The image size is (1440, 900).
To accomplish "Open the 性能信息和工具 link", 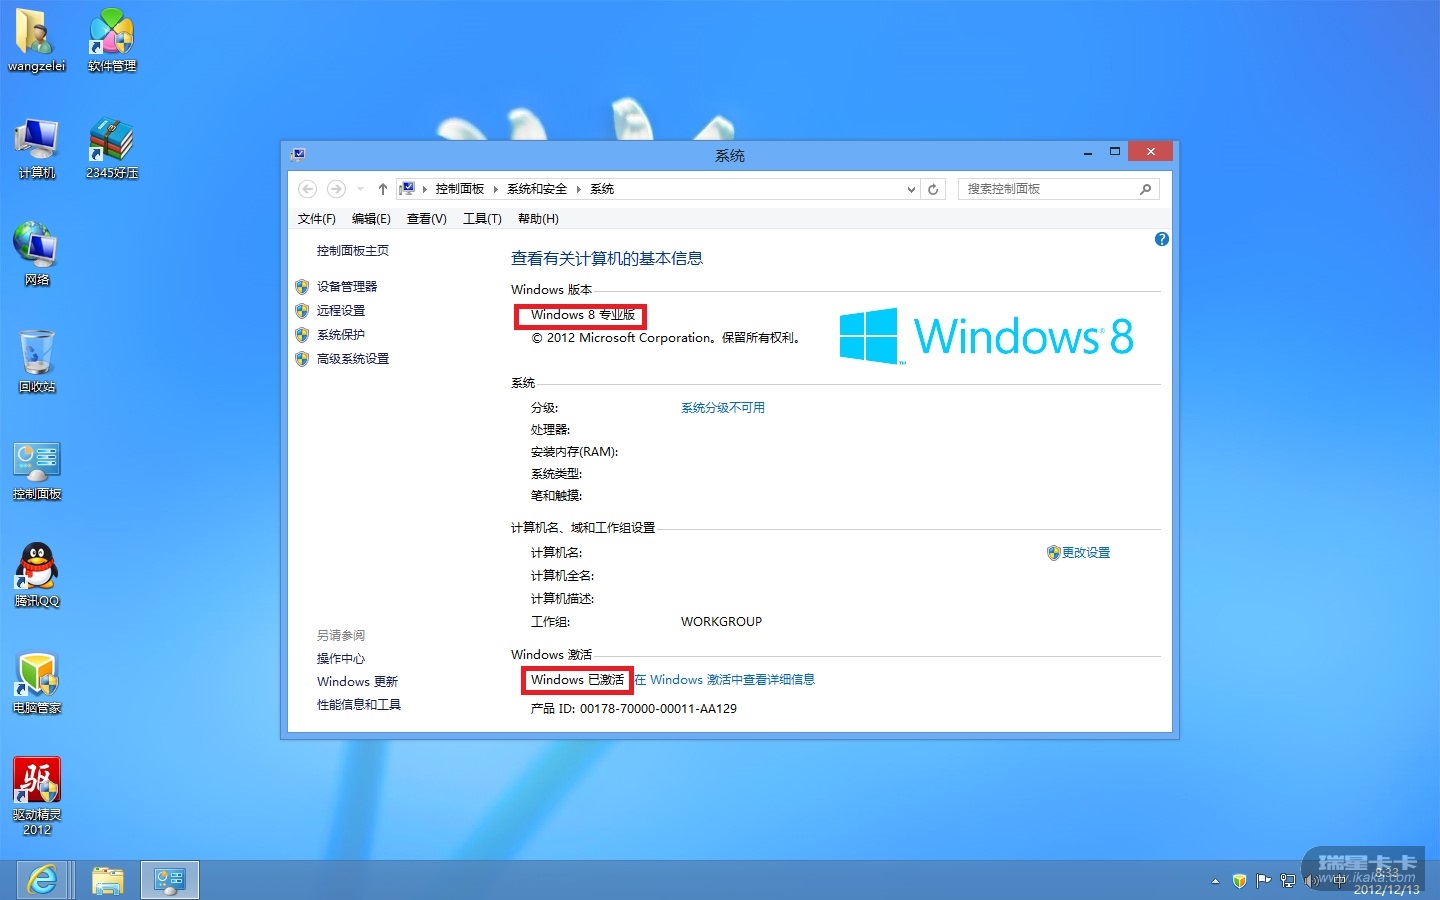I will [359, 705].
